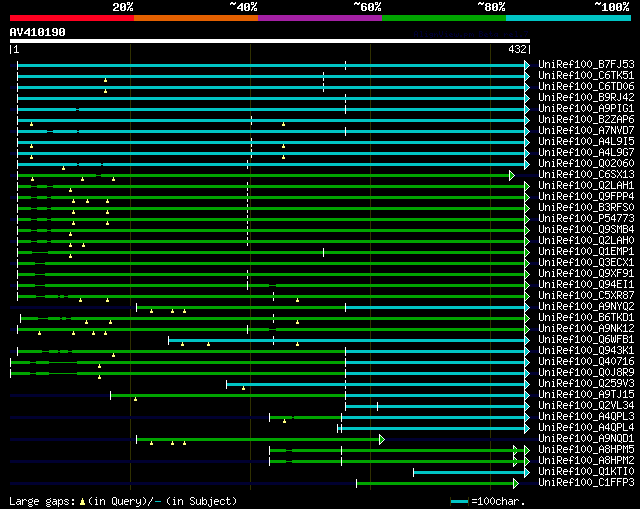
Task: Click the UniRef100_Q02060 label
Action: point(586,164)
